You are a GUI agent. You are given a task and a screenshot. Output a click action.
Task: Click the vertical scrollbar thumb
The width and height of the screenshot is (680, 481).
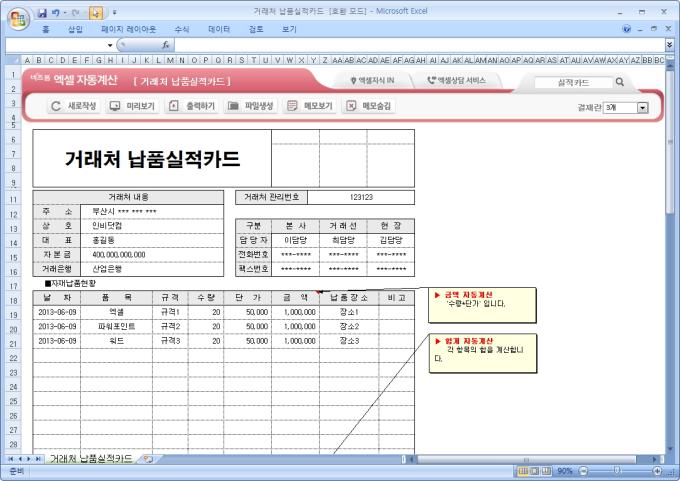[x=670, y=142]
